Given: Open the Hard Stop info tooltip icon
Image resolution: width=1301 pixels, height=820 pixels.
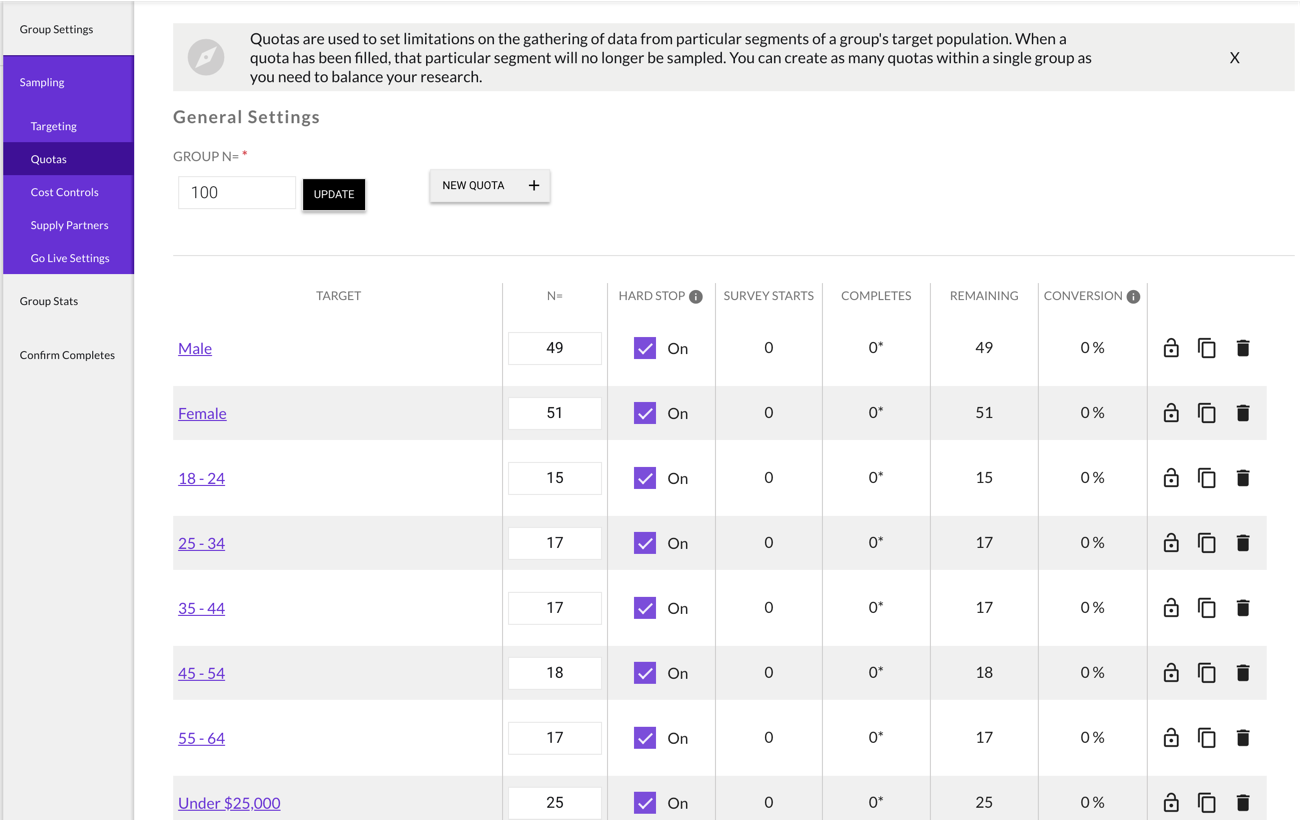Looking at the screenshot, I should point(696,296).
